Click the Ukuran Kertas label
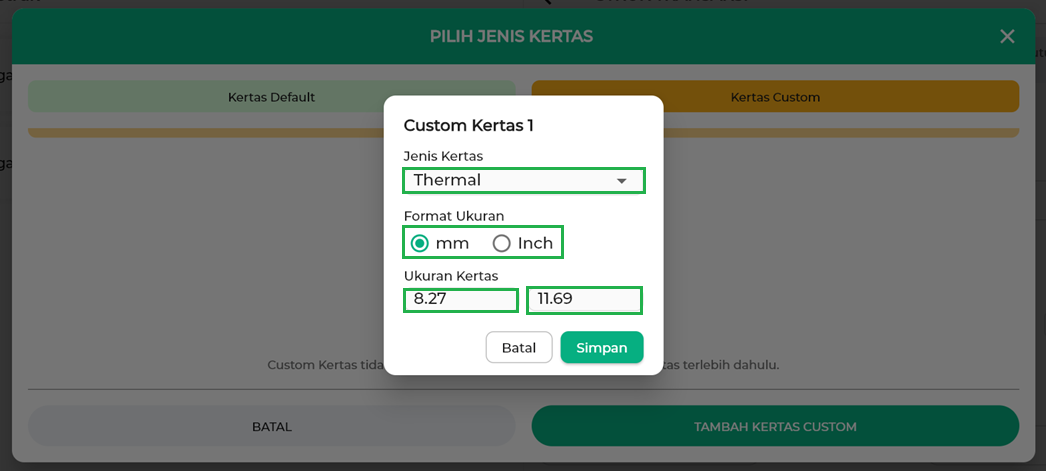 [x=451, y=276]
